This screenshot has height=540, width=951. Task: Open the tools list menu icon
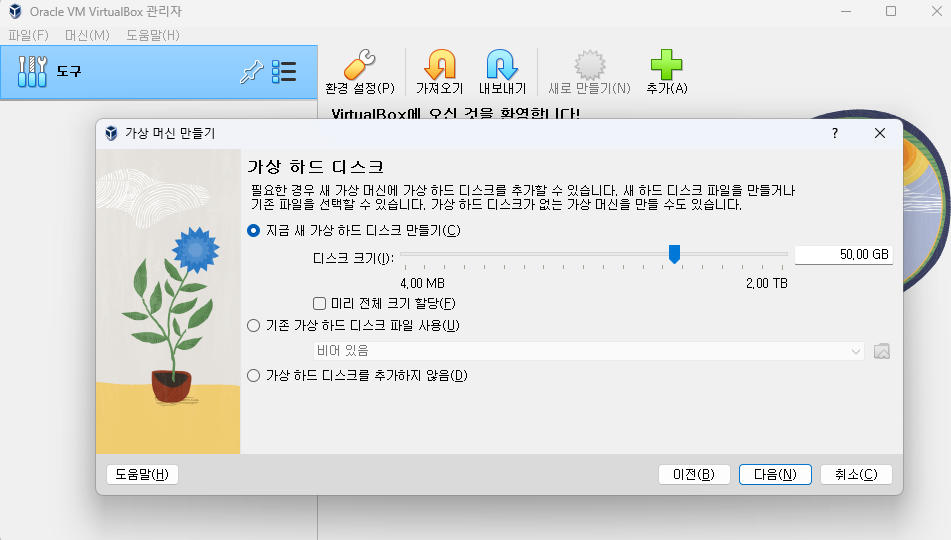pyautogui.click(x=284, y=72)
